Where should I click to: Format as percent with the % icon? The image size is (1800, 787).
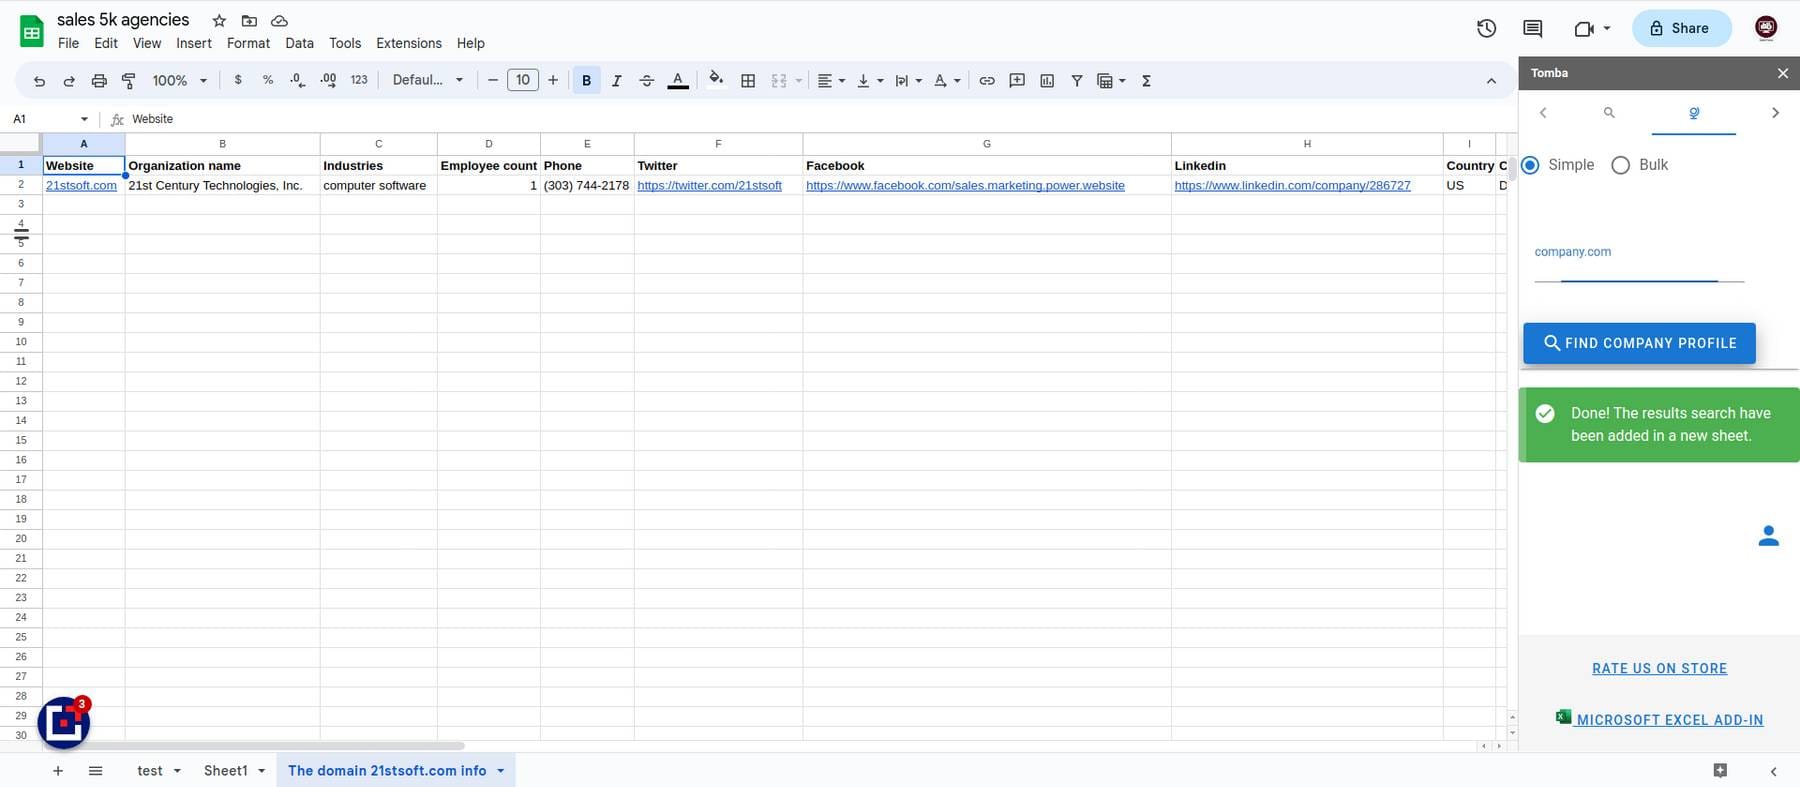[268, 80]
